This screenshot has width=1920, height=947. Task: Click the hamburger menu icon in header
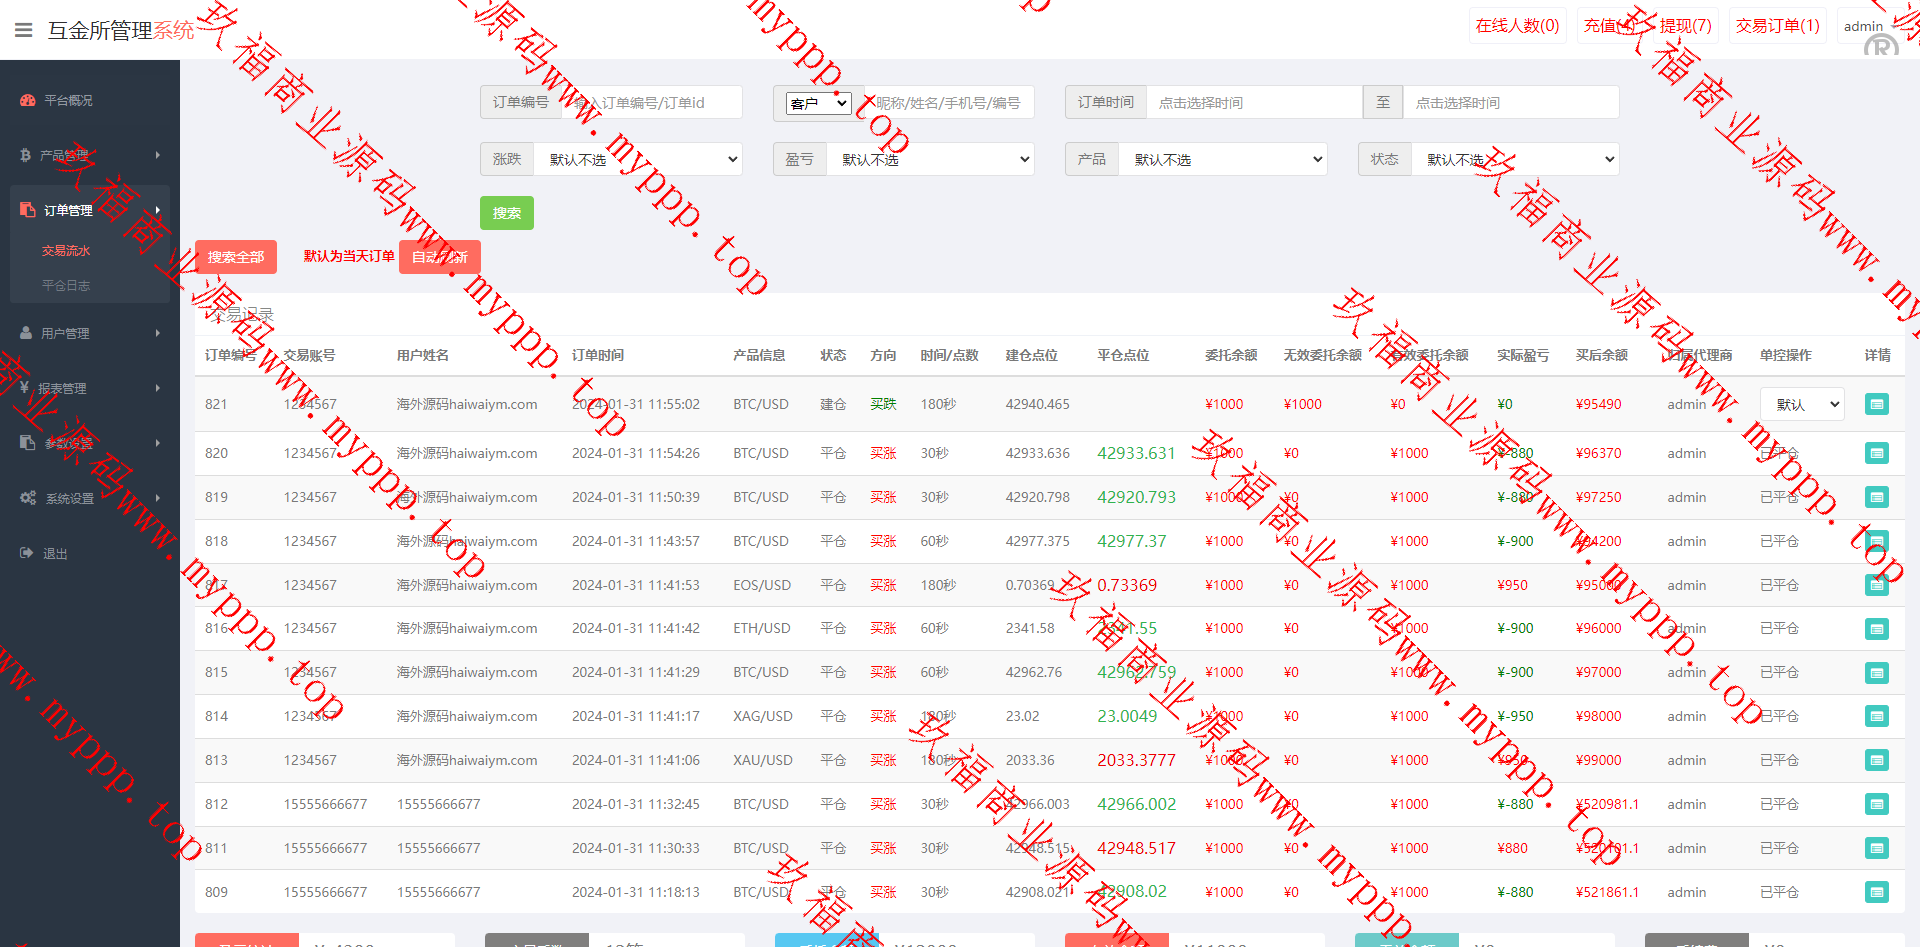24,30
